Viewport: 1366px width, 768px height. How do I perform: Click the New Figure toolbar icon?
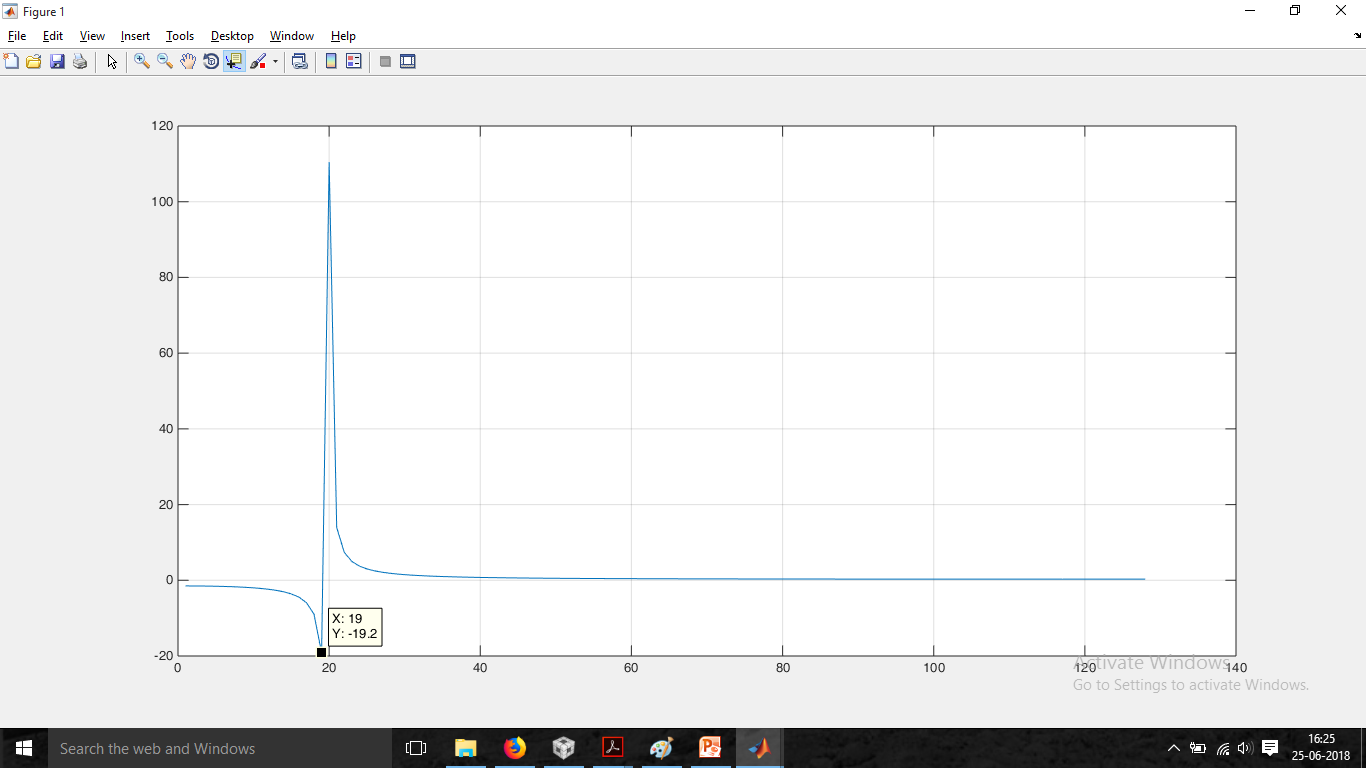coord(12,62)
